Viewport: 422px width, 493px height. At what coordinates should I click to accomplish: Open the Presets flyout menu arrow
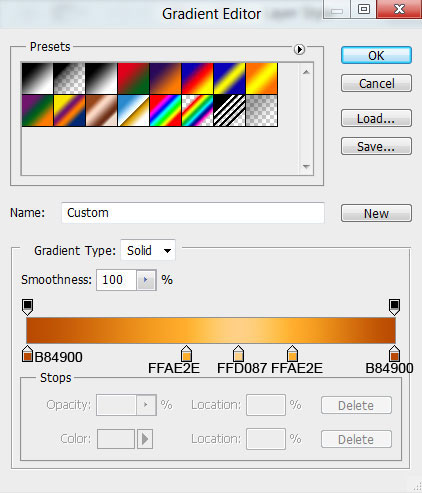pos(299,49)
